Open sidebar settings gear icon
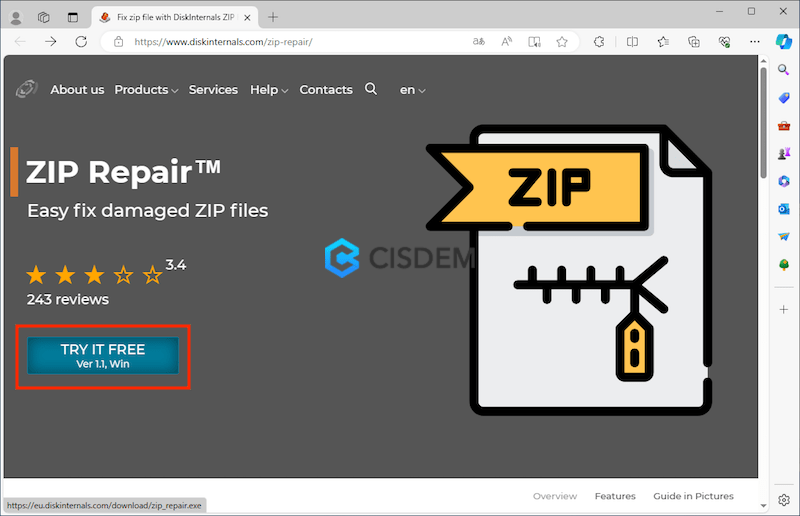The width and height of the screenshot is (800, 516). 783,499
